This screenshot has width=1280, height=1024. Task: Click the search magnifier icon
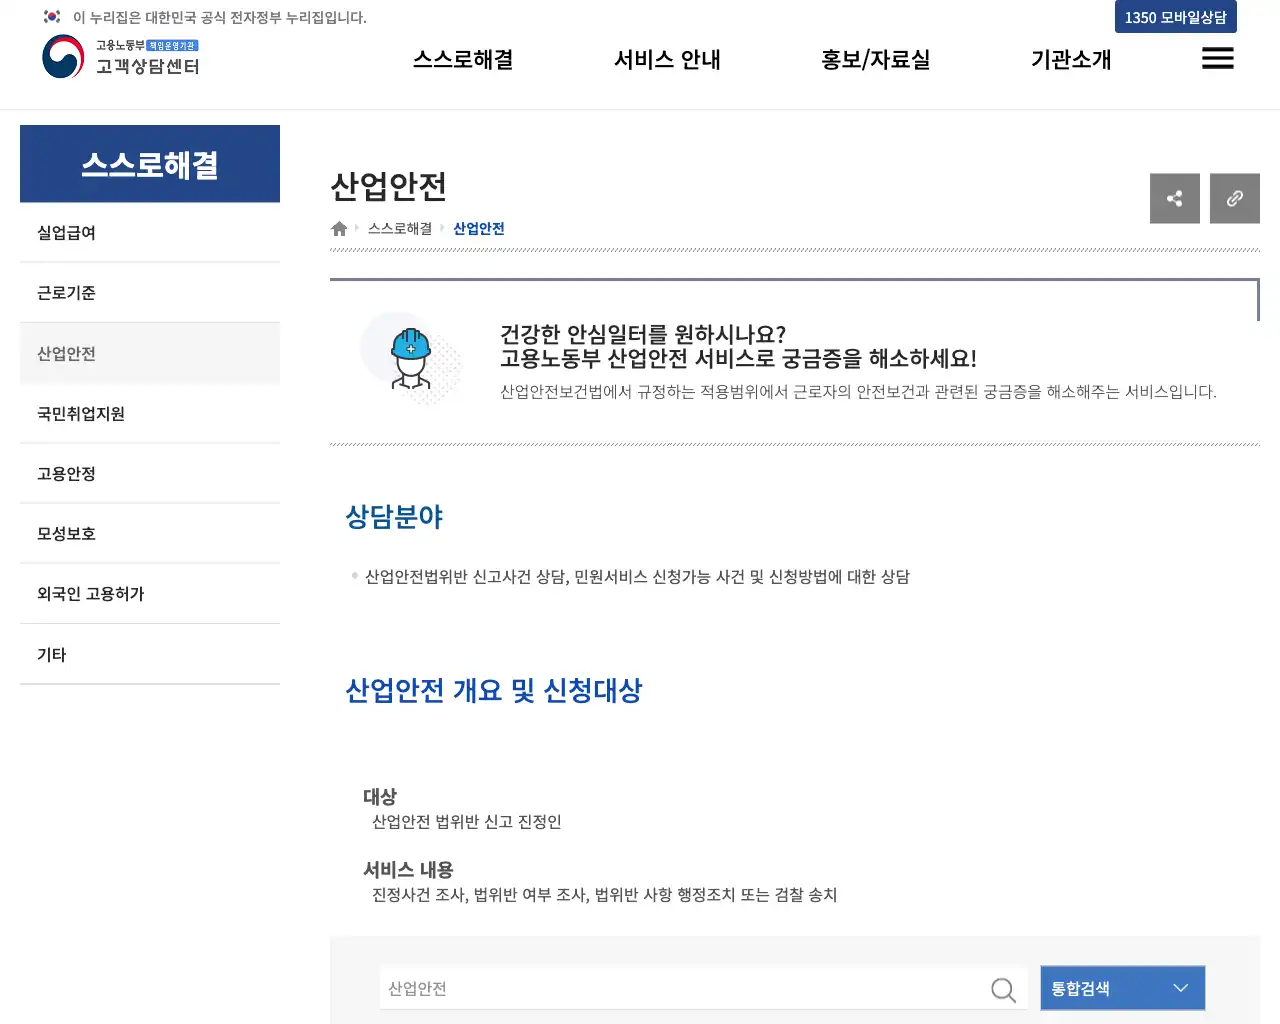coord(1002,988)
